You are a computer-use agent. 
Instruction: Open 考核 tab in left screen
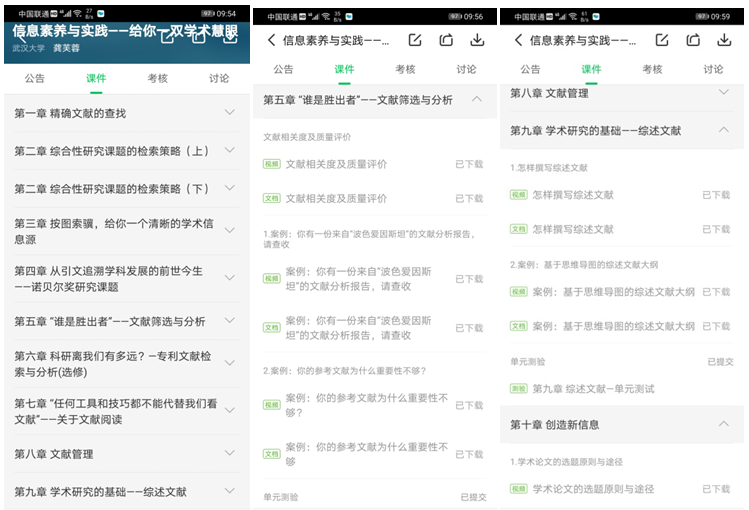(158, 78)
